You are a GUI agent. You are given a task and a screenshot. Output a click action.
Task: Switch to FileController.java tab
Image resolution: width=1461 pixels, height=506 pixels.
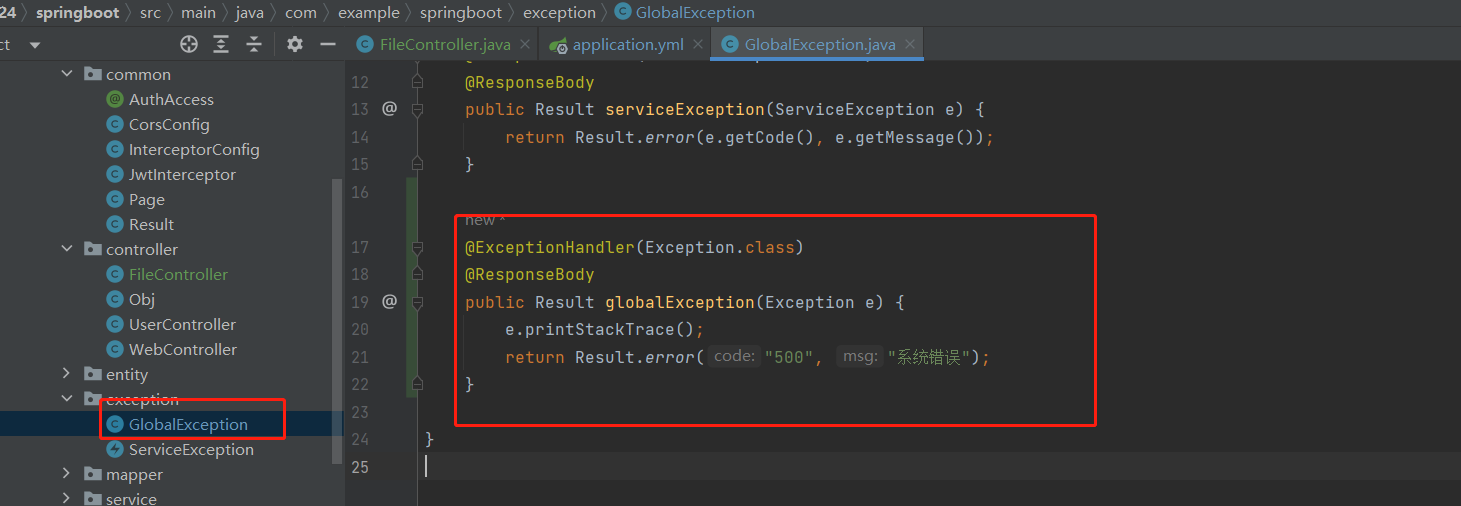[x=445, y=44]
